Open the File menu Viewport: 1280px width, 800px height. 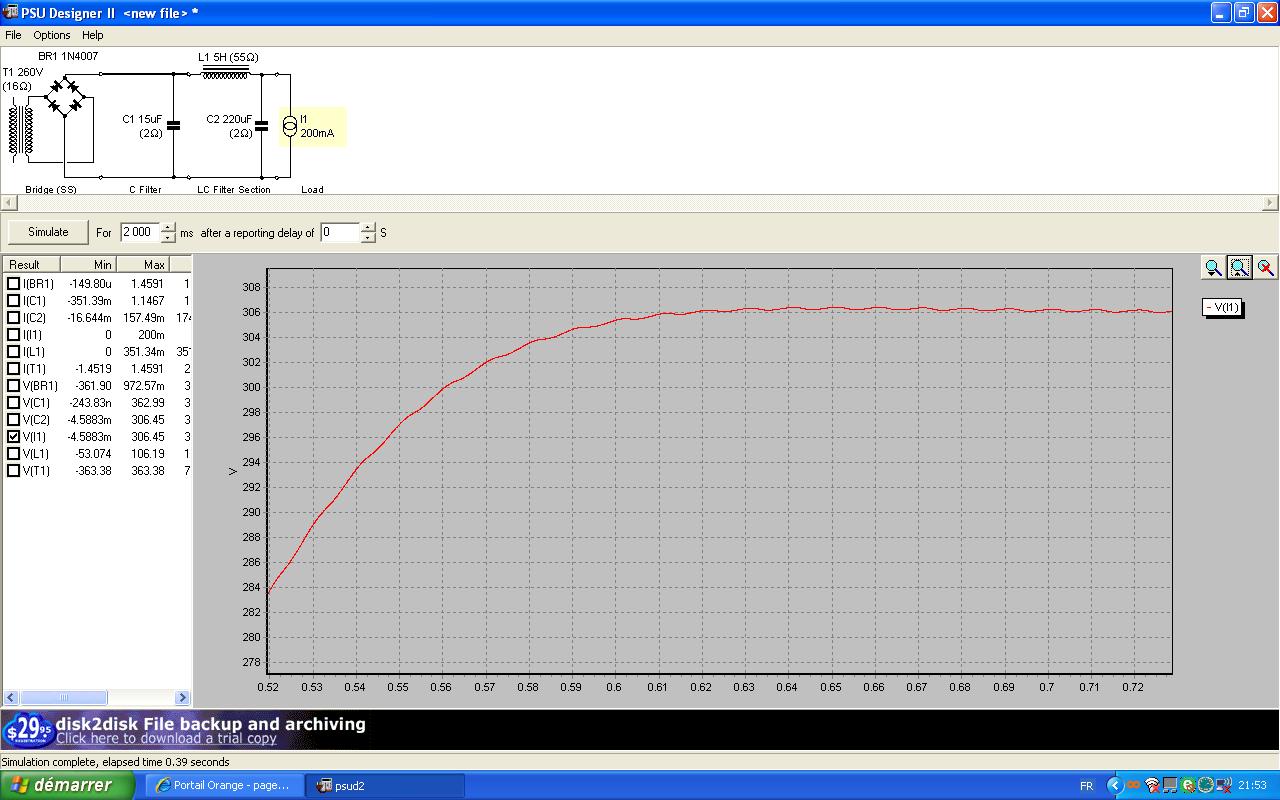pos(13,35)
